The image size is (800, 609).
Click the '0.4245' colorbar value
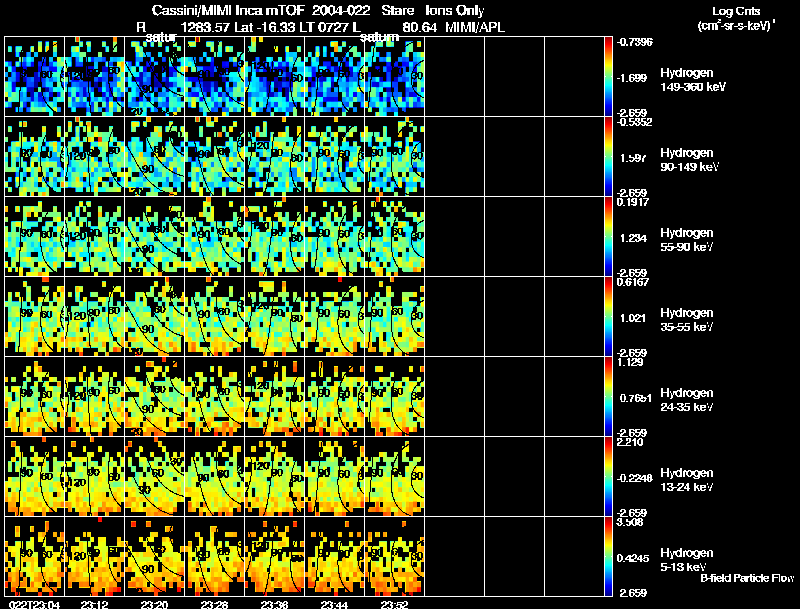[633, 558]
